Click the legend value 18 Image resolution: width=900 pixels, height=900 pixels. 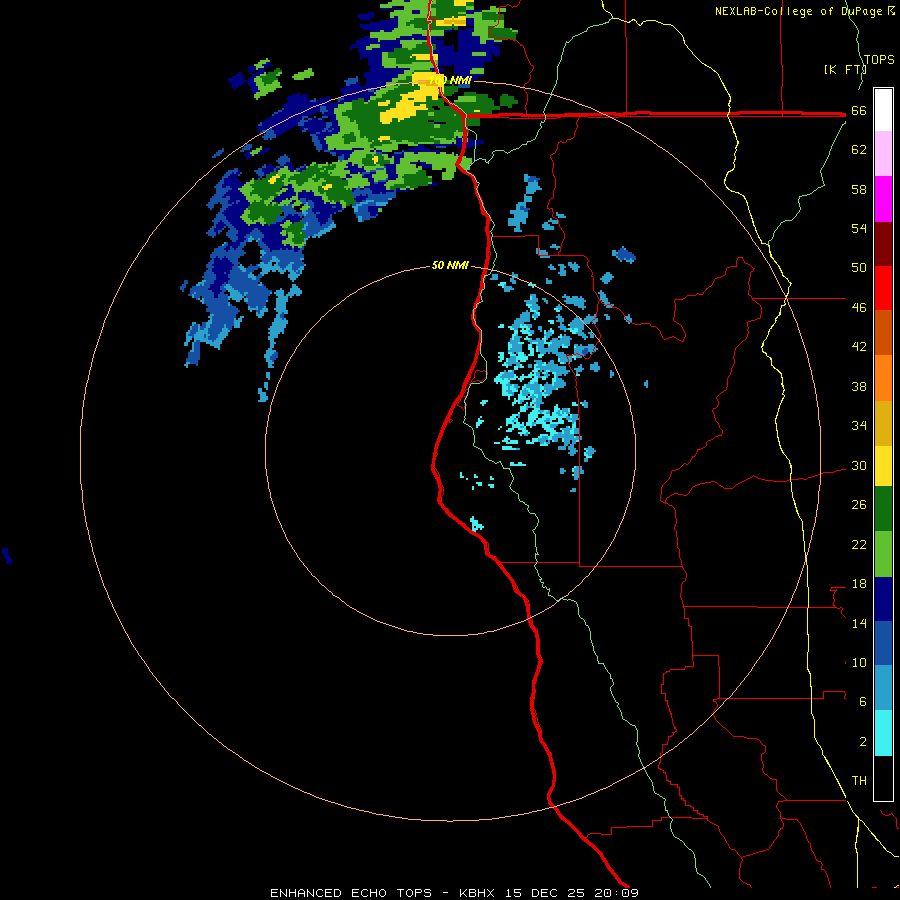859,584
